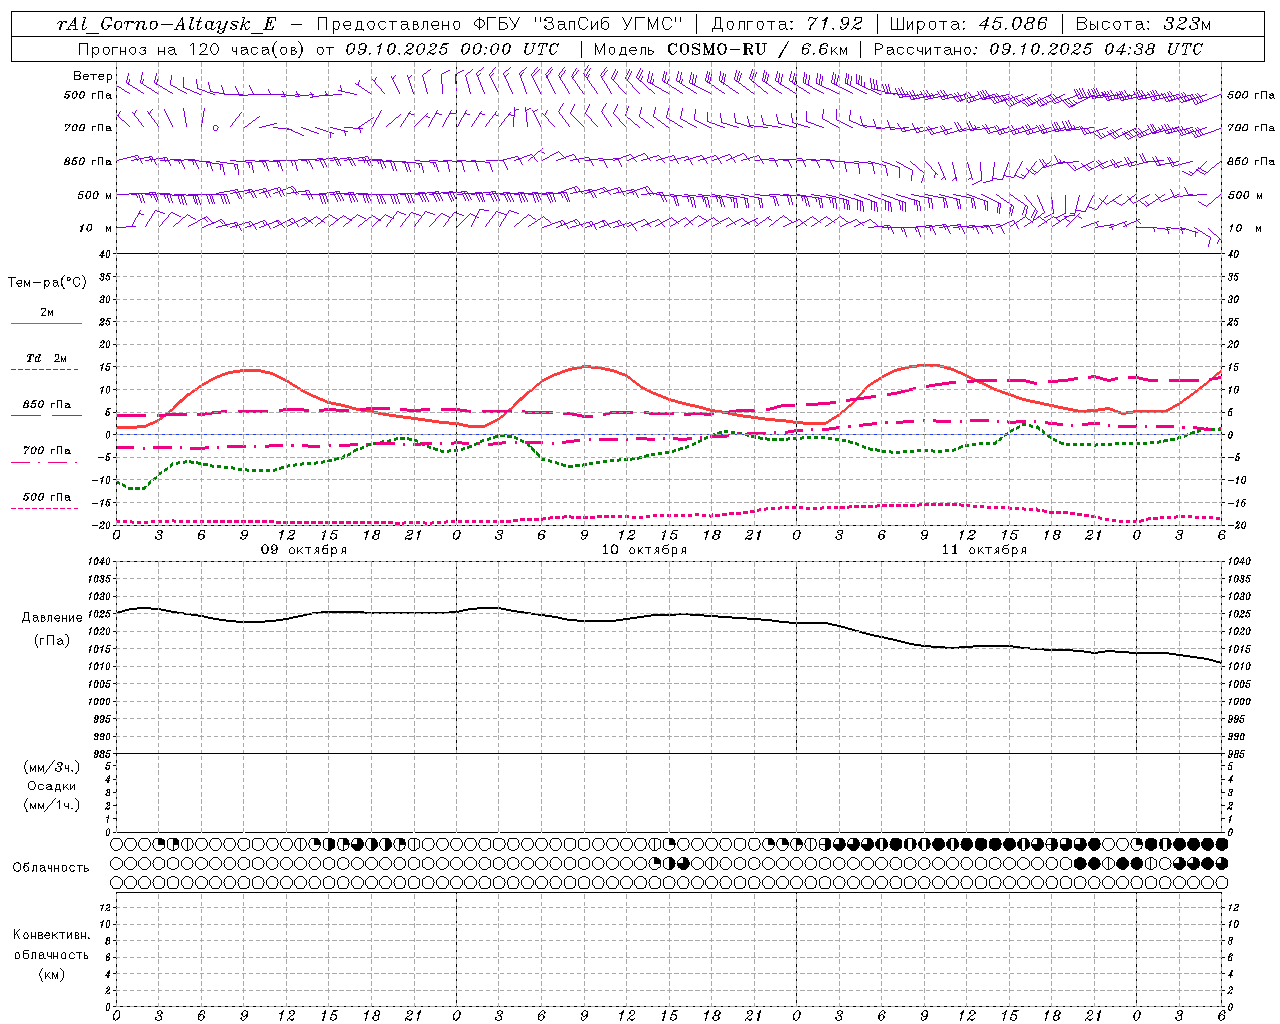Click the Td 2м dew point legend entry
The height and width of the screenshot is (1024, 1280).
tap(47, 358)
